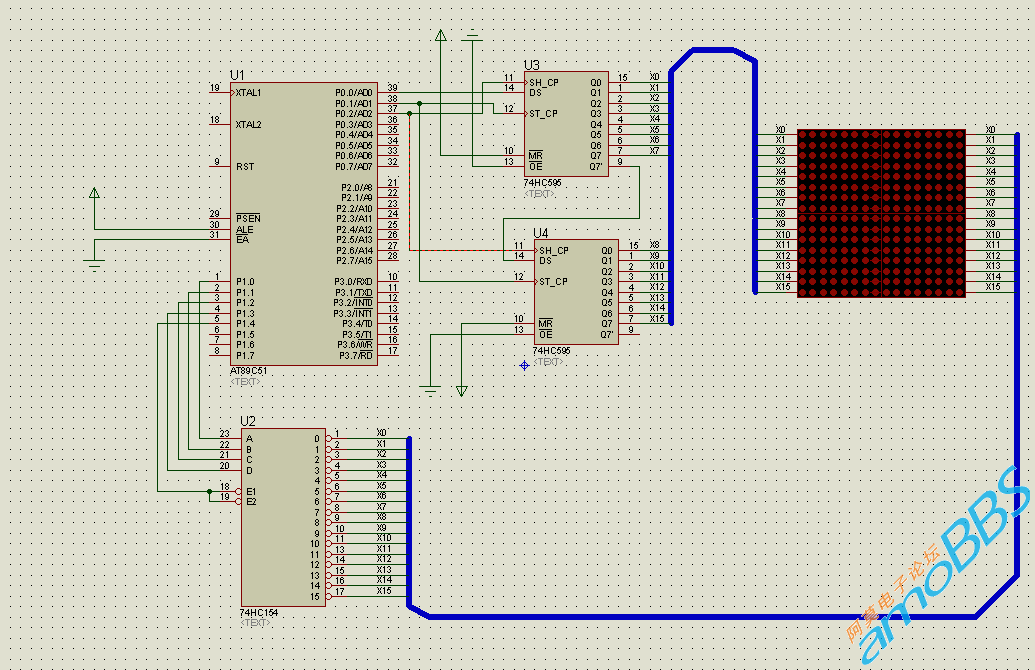Click the X8 wire label at U4's Q0
Image resolution: width=1035 pixels, height=670 pixels.
[x=654, y=245]
